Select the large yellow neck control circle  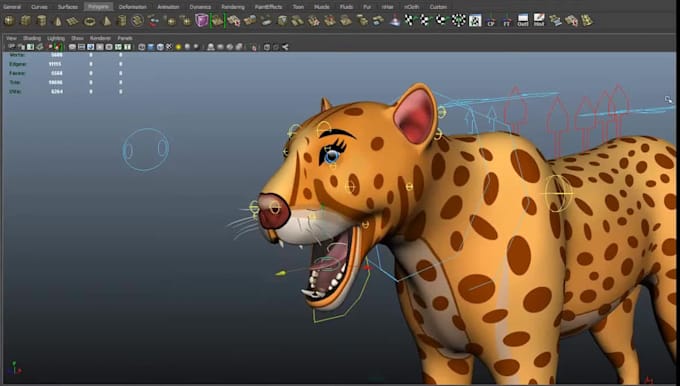pyautogui.click(x=558, y=193)
